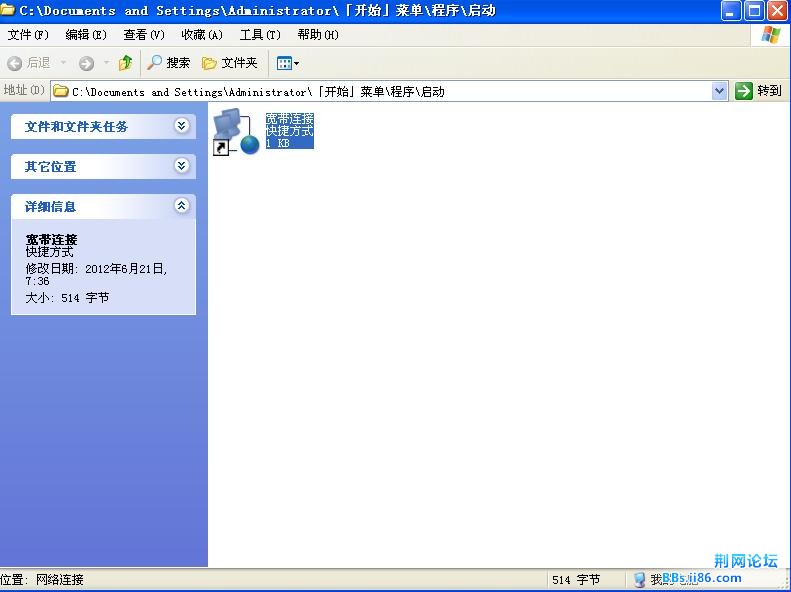Click the Back (后退) arrow button
Image resolution: width=791 pixels, height=592 pixels.
15,63
